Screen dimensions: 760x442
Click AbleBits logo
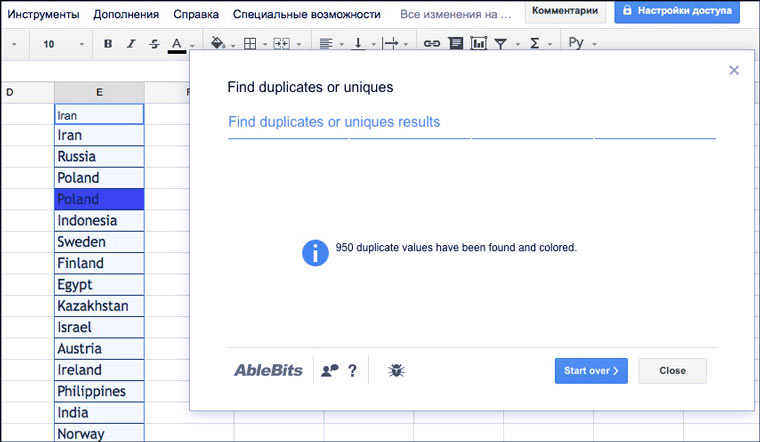pyautogui.click(x=269, y=370)
